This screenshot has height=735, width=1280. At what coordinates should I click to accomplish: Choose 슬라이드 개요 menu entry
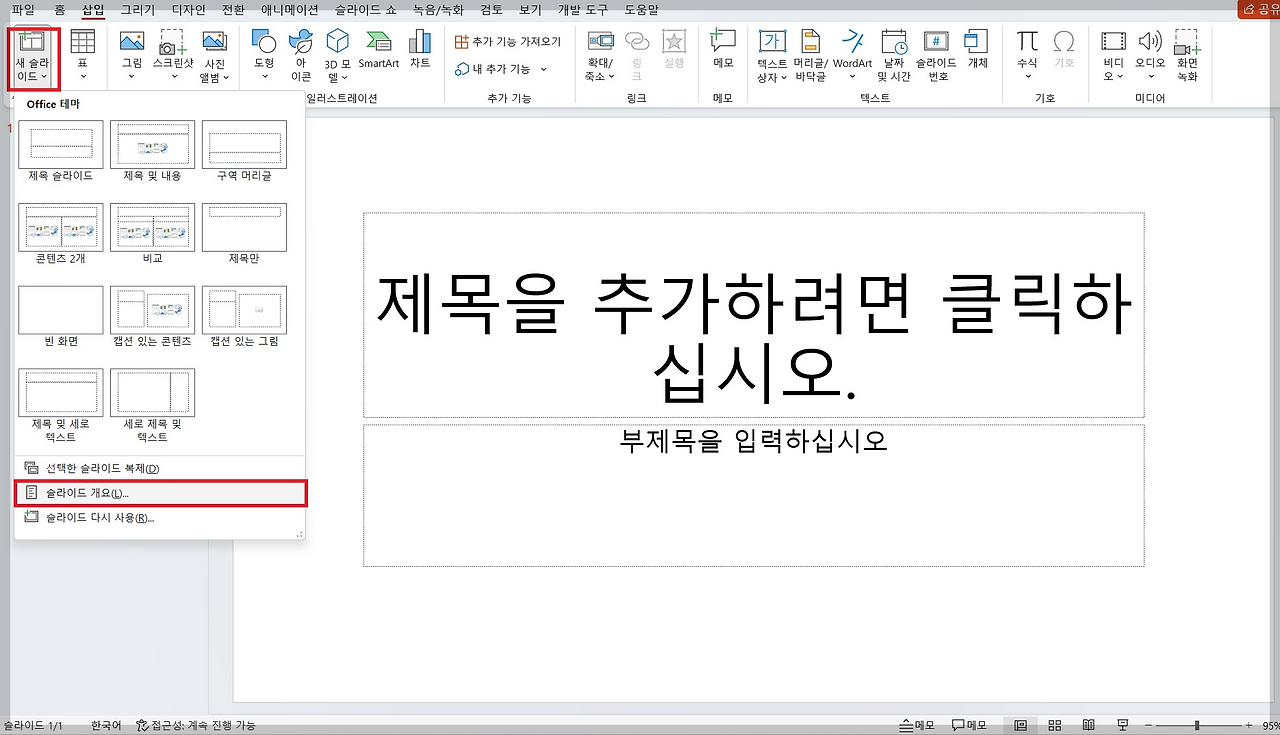[x=160, y=493]
